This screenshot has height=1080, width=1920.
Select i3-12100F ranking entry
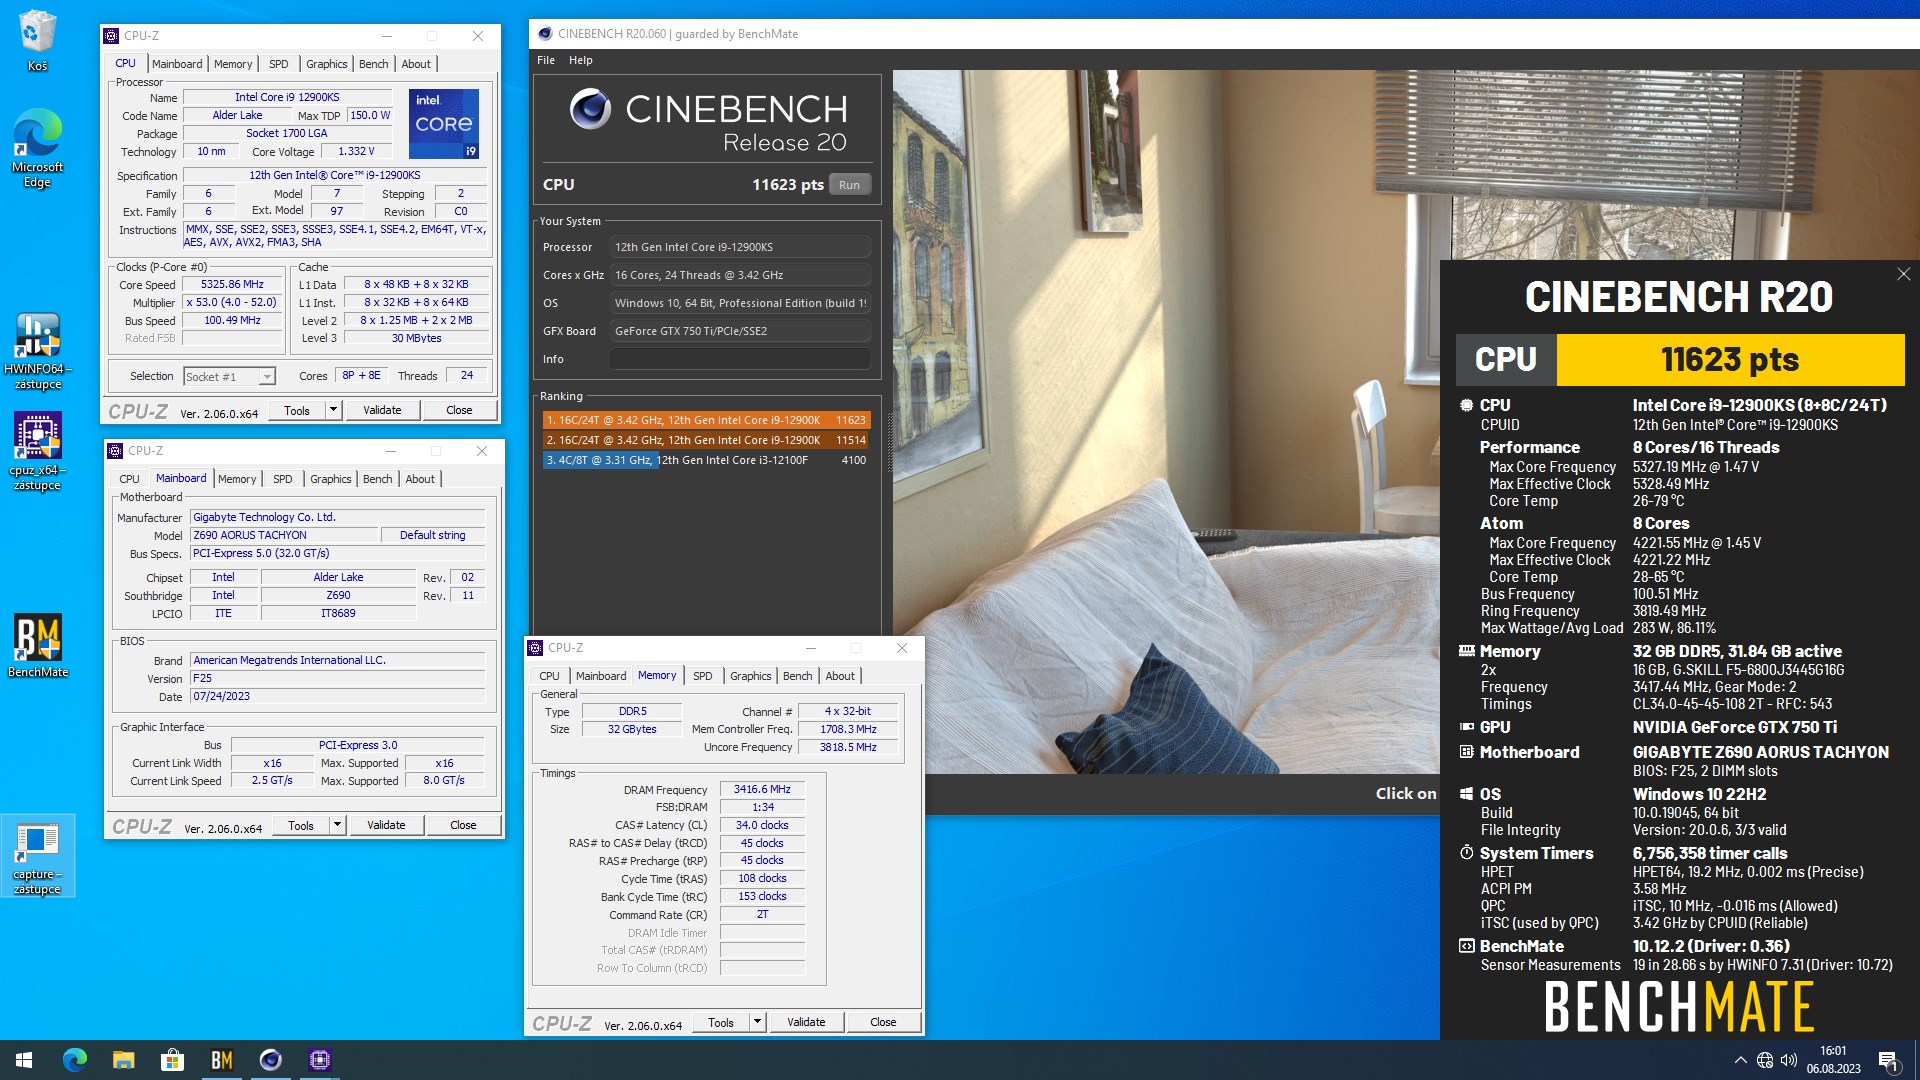click(706, 460)
